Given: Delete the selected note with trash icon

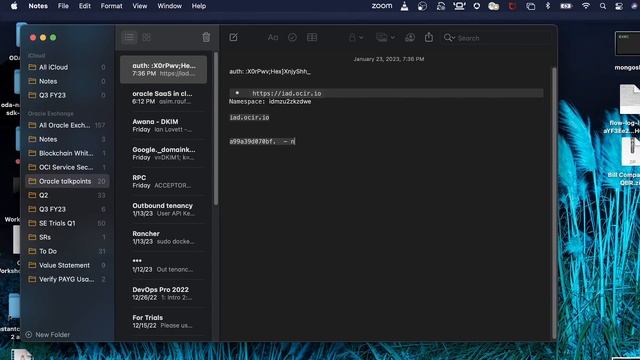Looking at the screenshot, I should click(206, 38).
